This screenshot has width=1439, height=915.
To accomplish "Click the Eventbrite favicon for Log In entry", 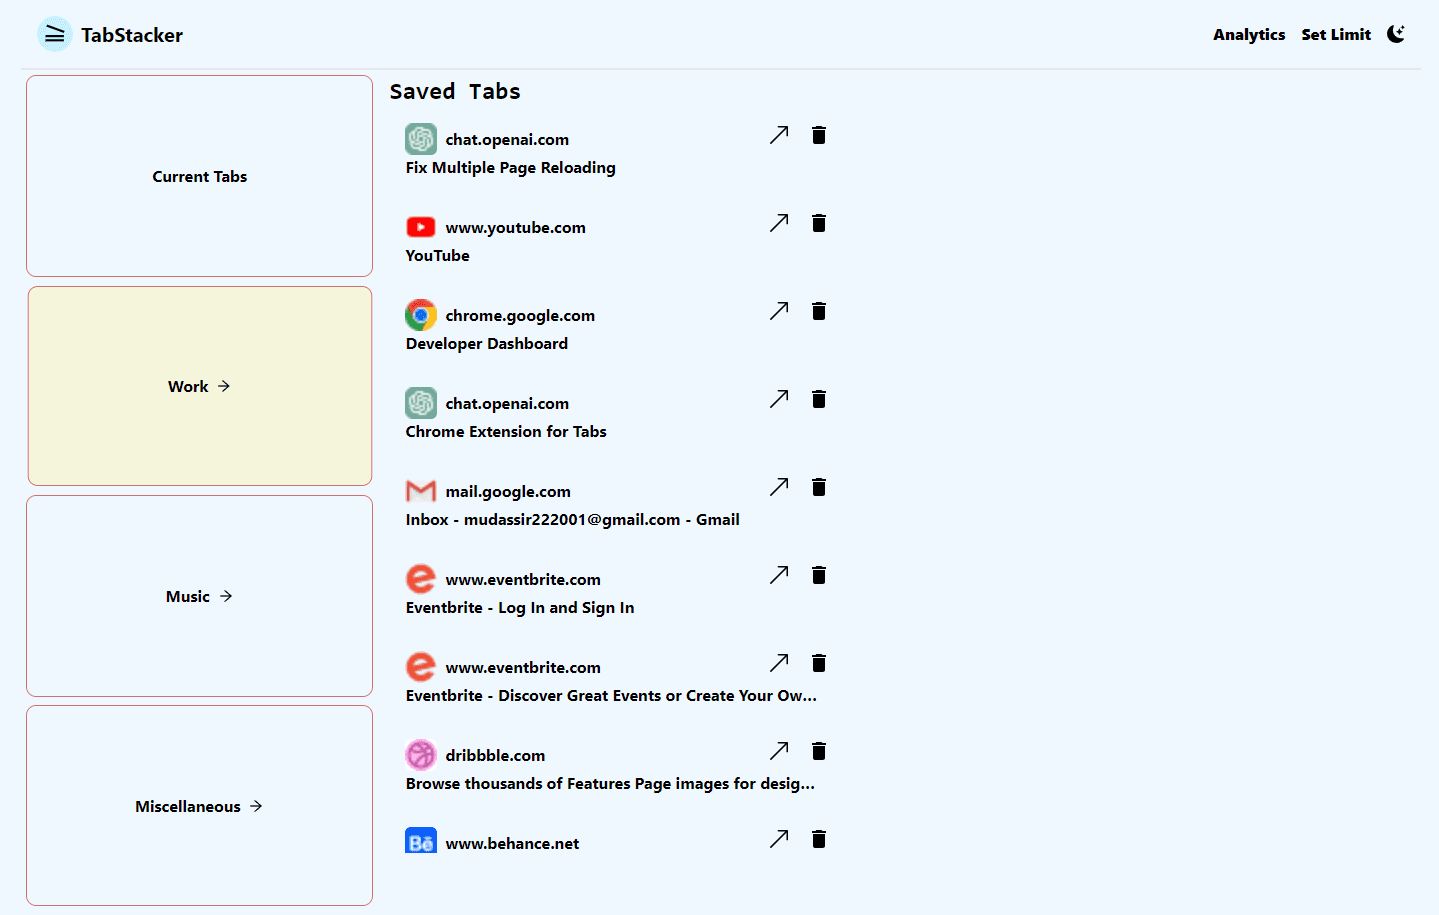I will (421, 579).
